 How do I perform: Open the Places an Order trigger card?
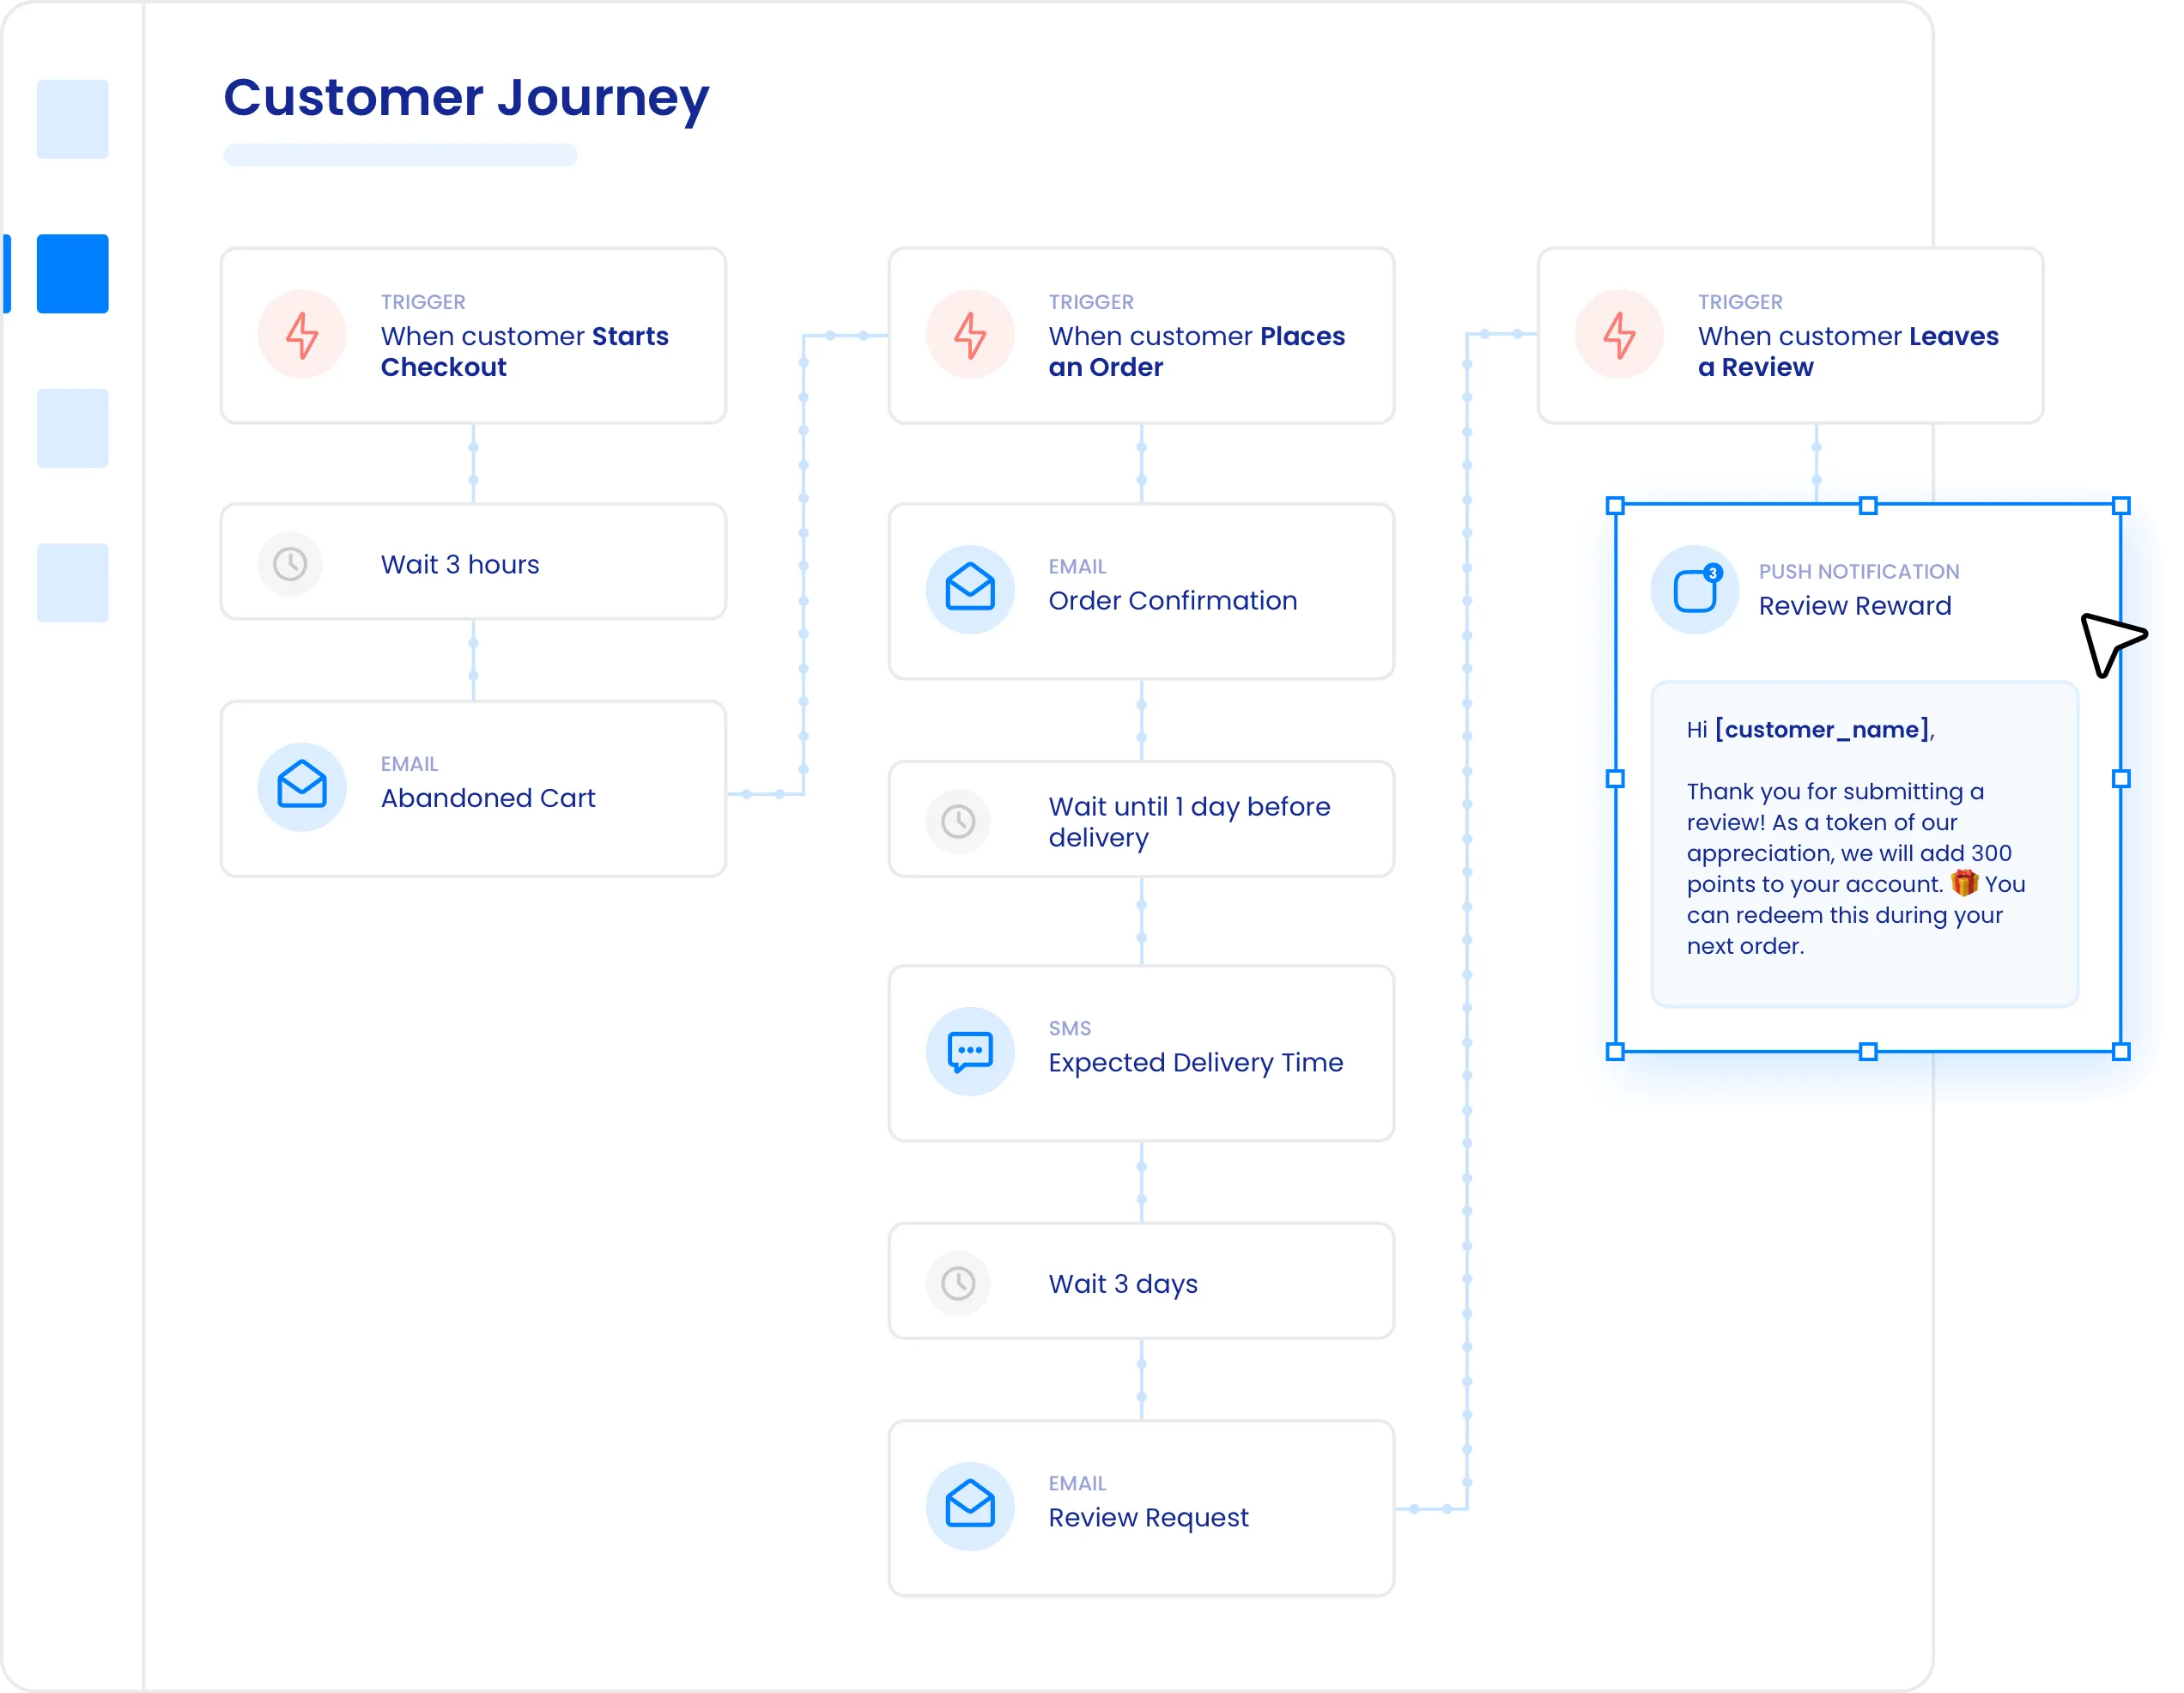pyautogui.click(x=1141, y=336)
